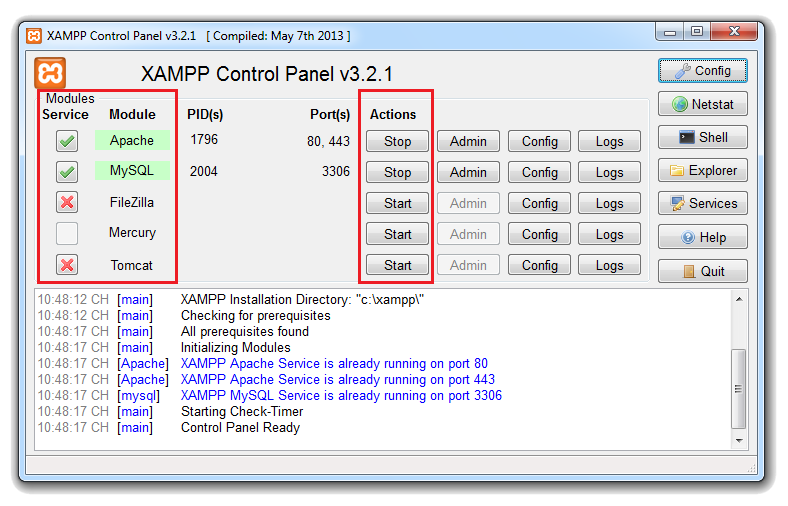The image size is (788, 506).
Task: Launch Shell from the right sidebar
Action: click(702, 137)
